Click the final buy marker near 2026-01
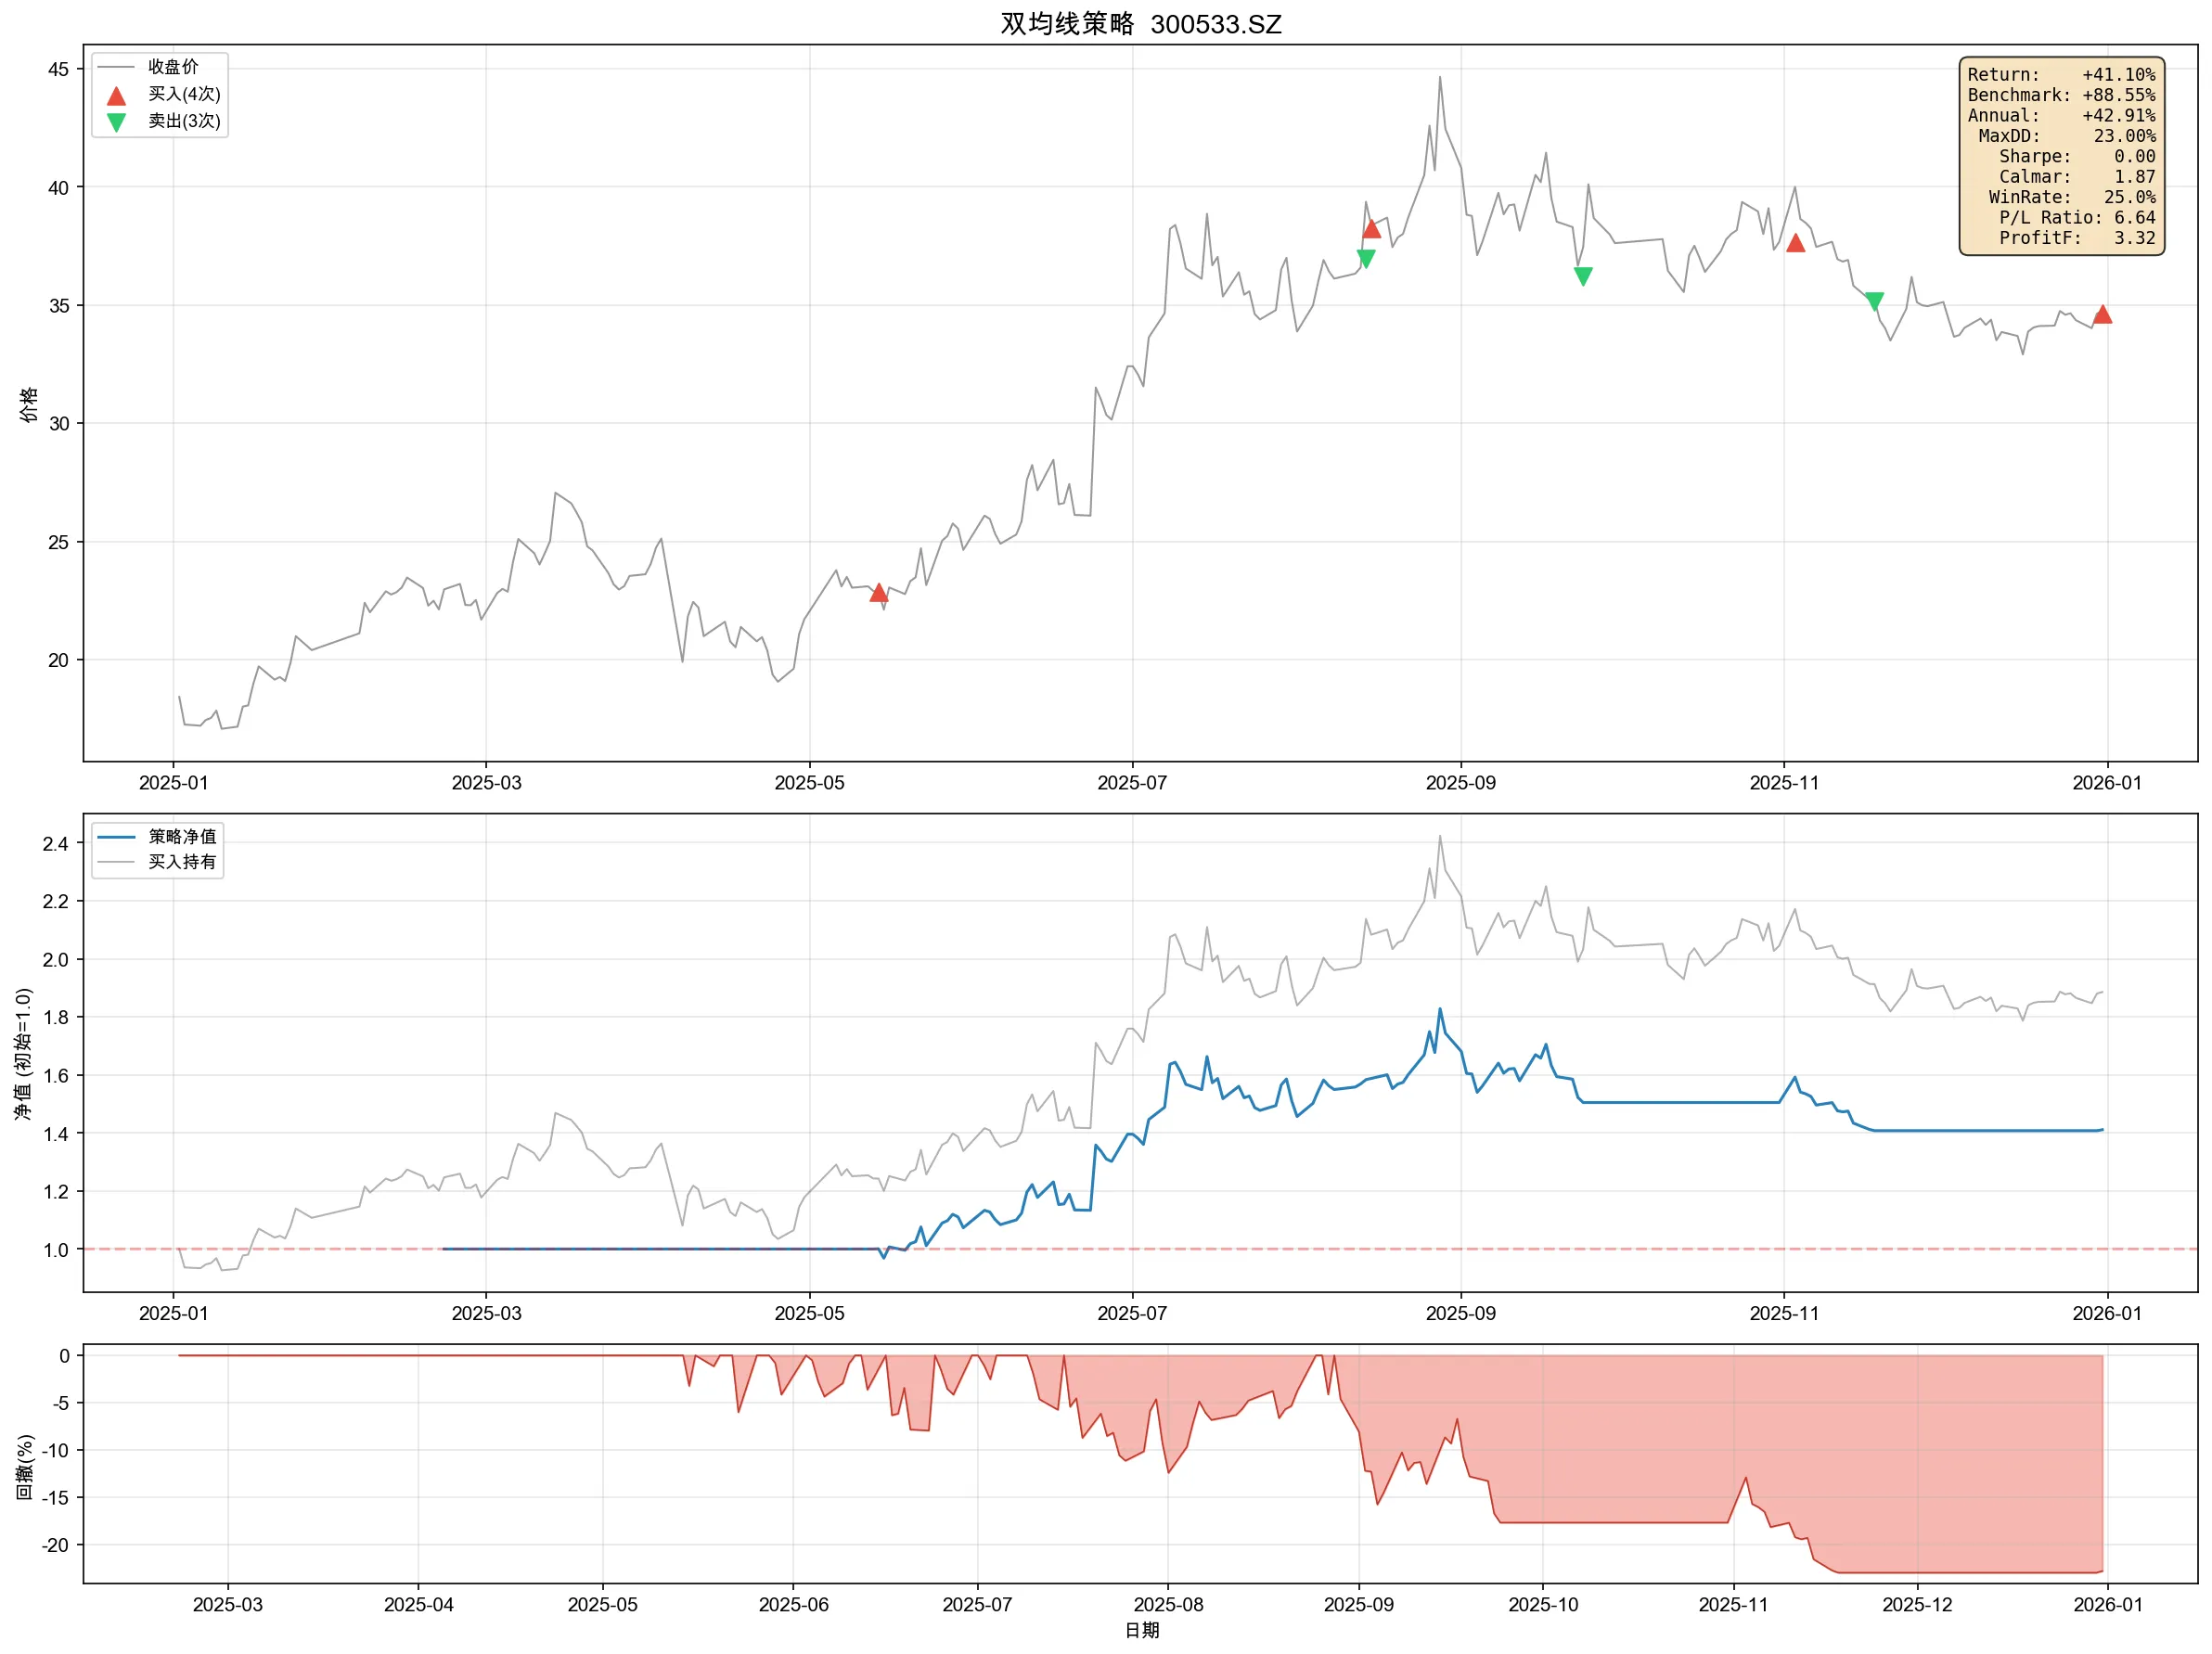The height and width of the screenshot is (1654, 2212). pos(2102,315)
